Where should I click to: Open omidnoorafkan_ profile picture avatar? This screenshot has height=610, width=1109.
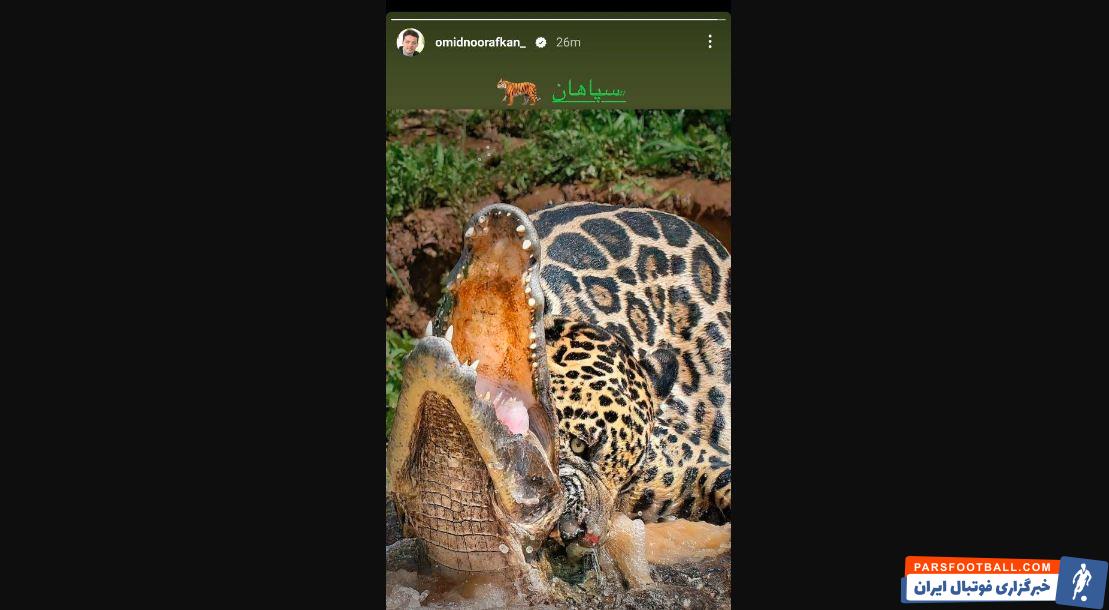[410, 42]
